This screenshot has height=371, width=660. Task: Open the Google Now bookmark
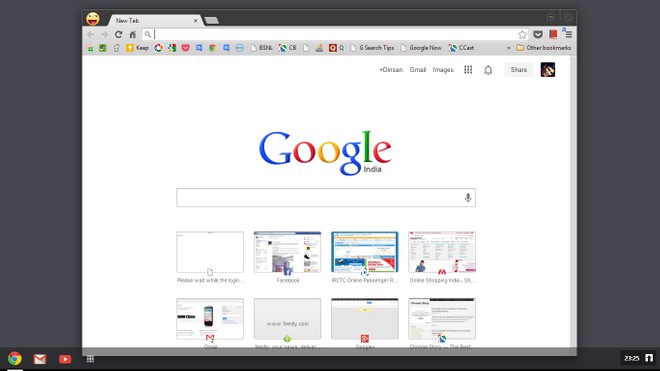click(x=421, y=48)
